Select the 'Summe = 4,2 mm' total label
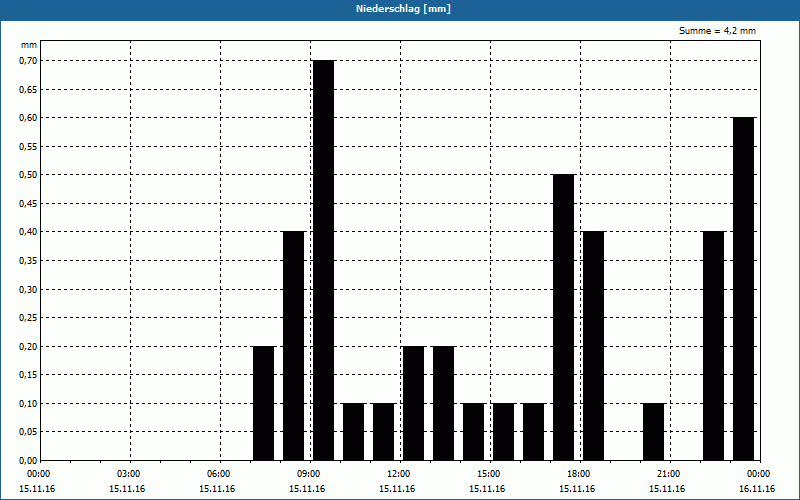Screen dimensions: 800x500 (717, 31)
